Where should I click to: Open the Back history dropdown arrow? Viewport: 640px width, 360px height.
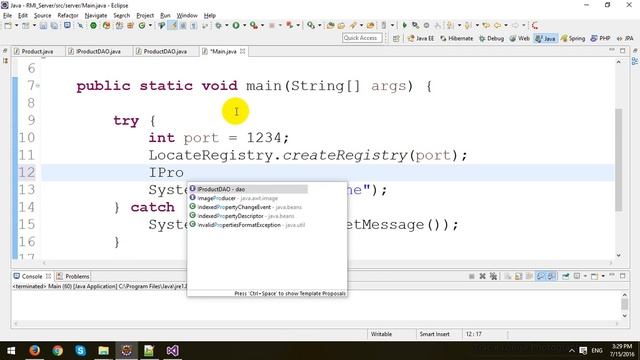pos(506,25)
